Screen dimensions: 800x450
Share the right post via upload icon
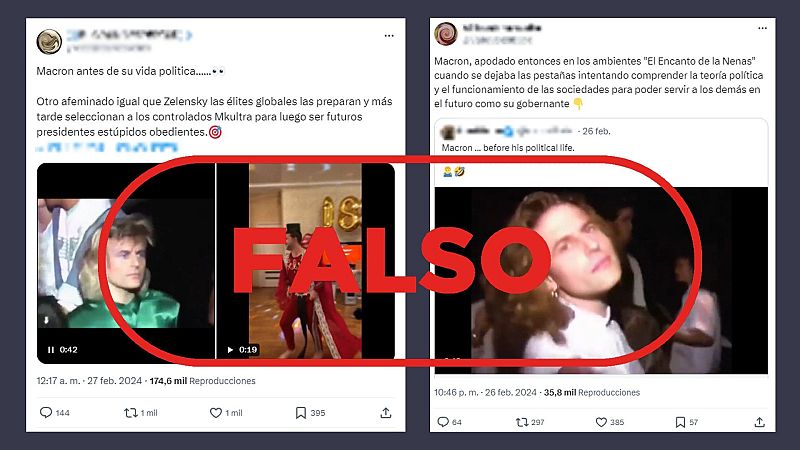coord(759,422)
